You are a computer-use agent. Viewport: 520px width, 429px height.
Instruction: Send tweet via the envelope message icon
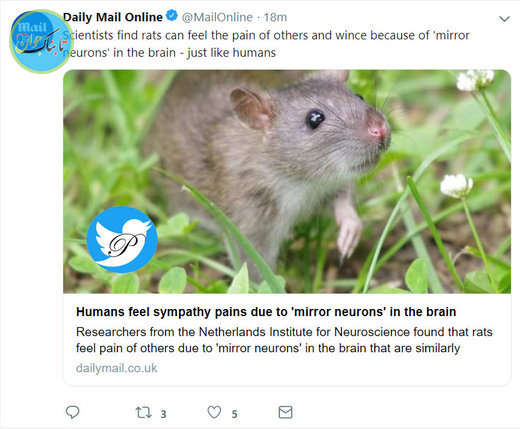(285, 412)
